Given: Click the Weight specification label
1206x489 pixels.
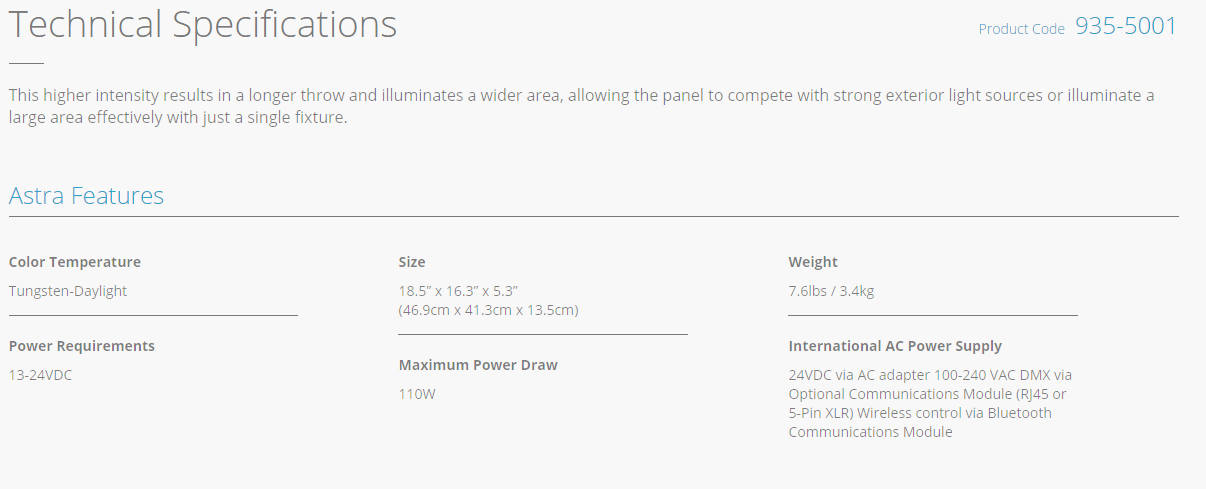Looking at the screenshot, I should pyautogui.click(x=813, y=262).
